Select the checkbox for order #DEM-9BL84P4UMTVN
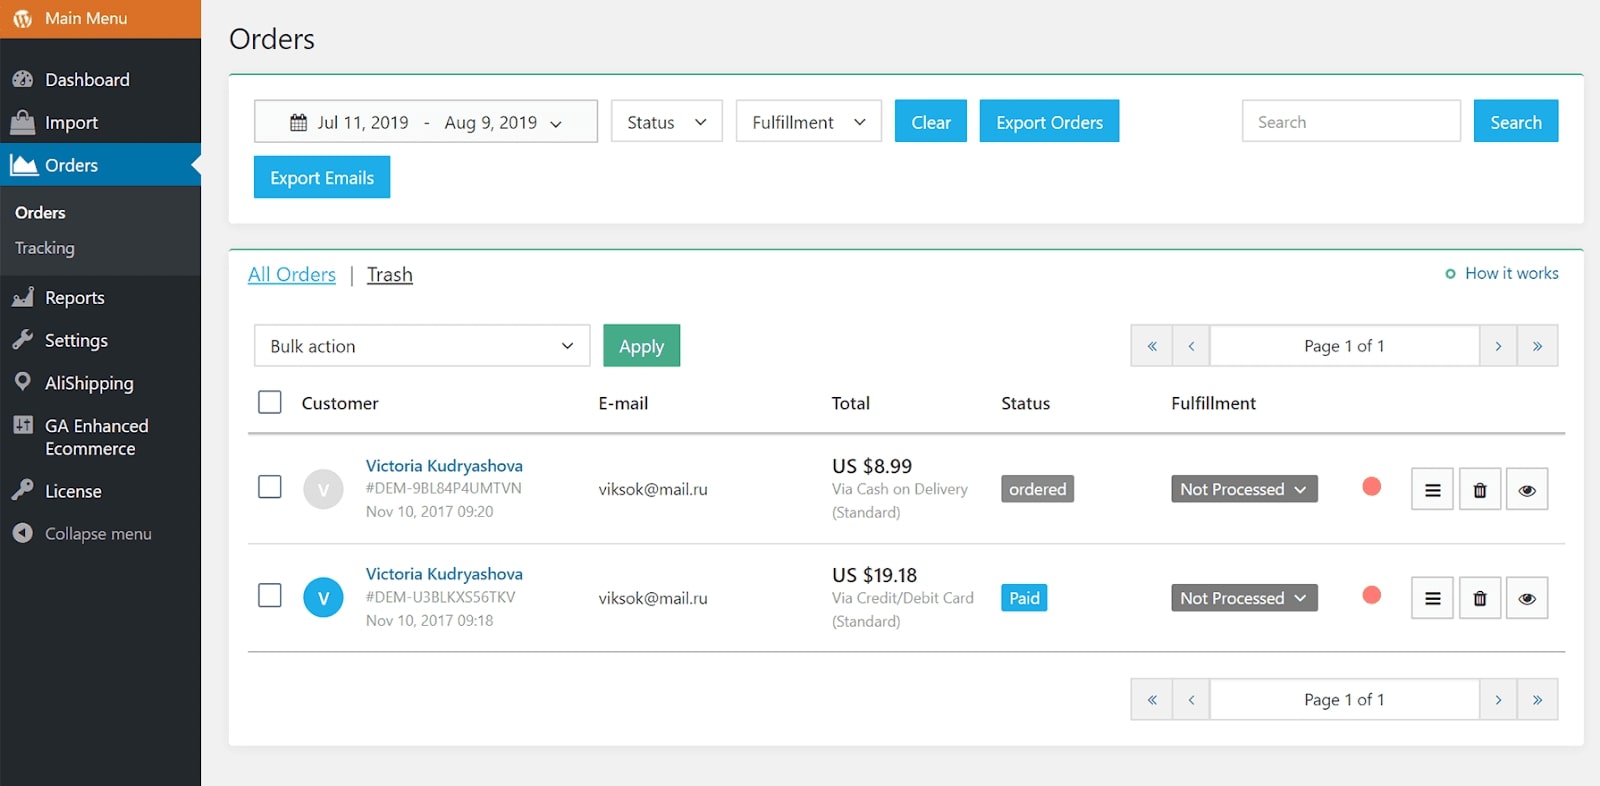 [270, 487]
